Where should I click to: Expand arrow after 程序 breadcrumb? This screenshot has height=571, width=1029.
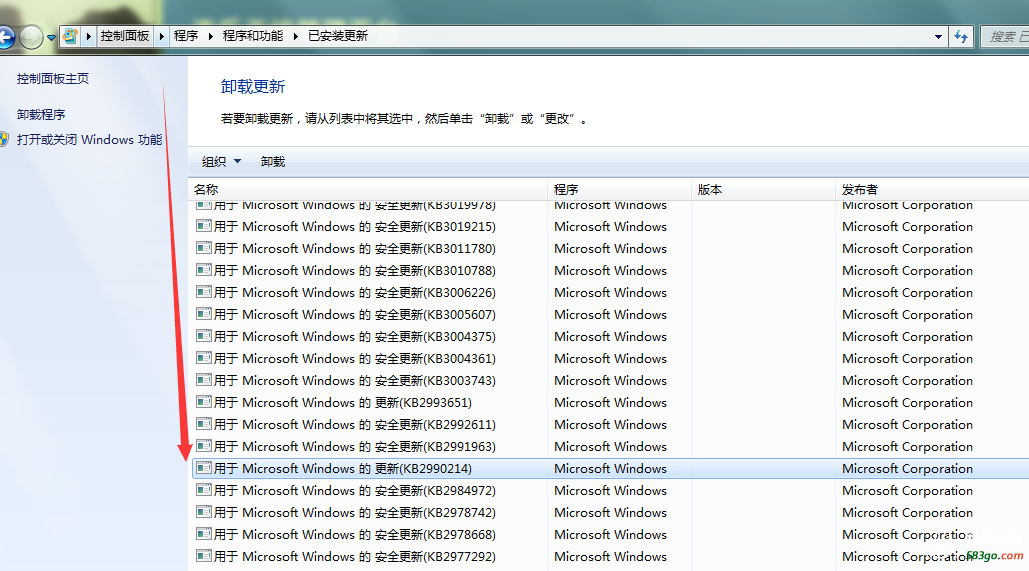(210, 36)
